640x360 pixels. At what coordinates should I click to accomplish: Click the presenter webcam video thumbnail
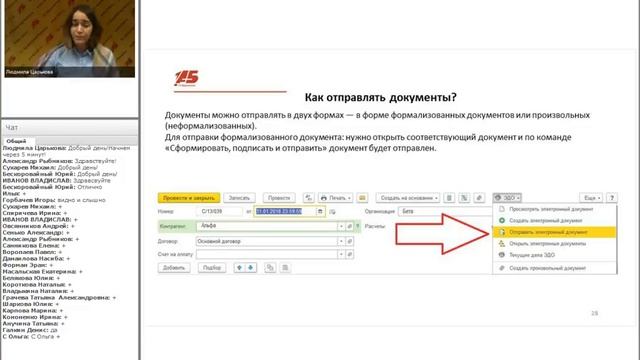[69, 39]
